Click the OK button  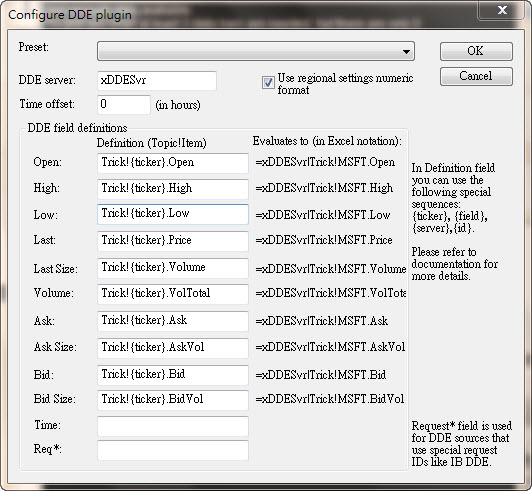pyautogui.click(x=476, y=51)
